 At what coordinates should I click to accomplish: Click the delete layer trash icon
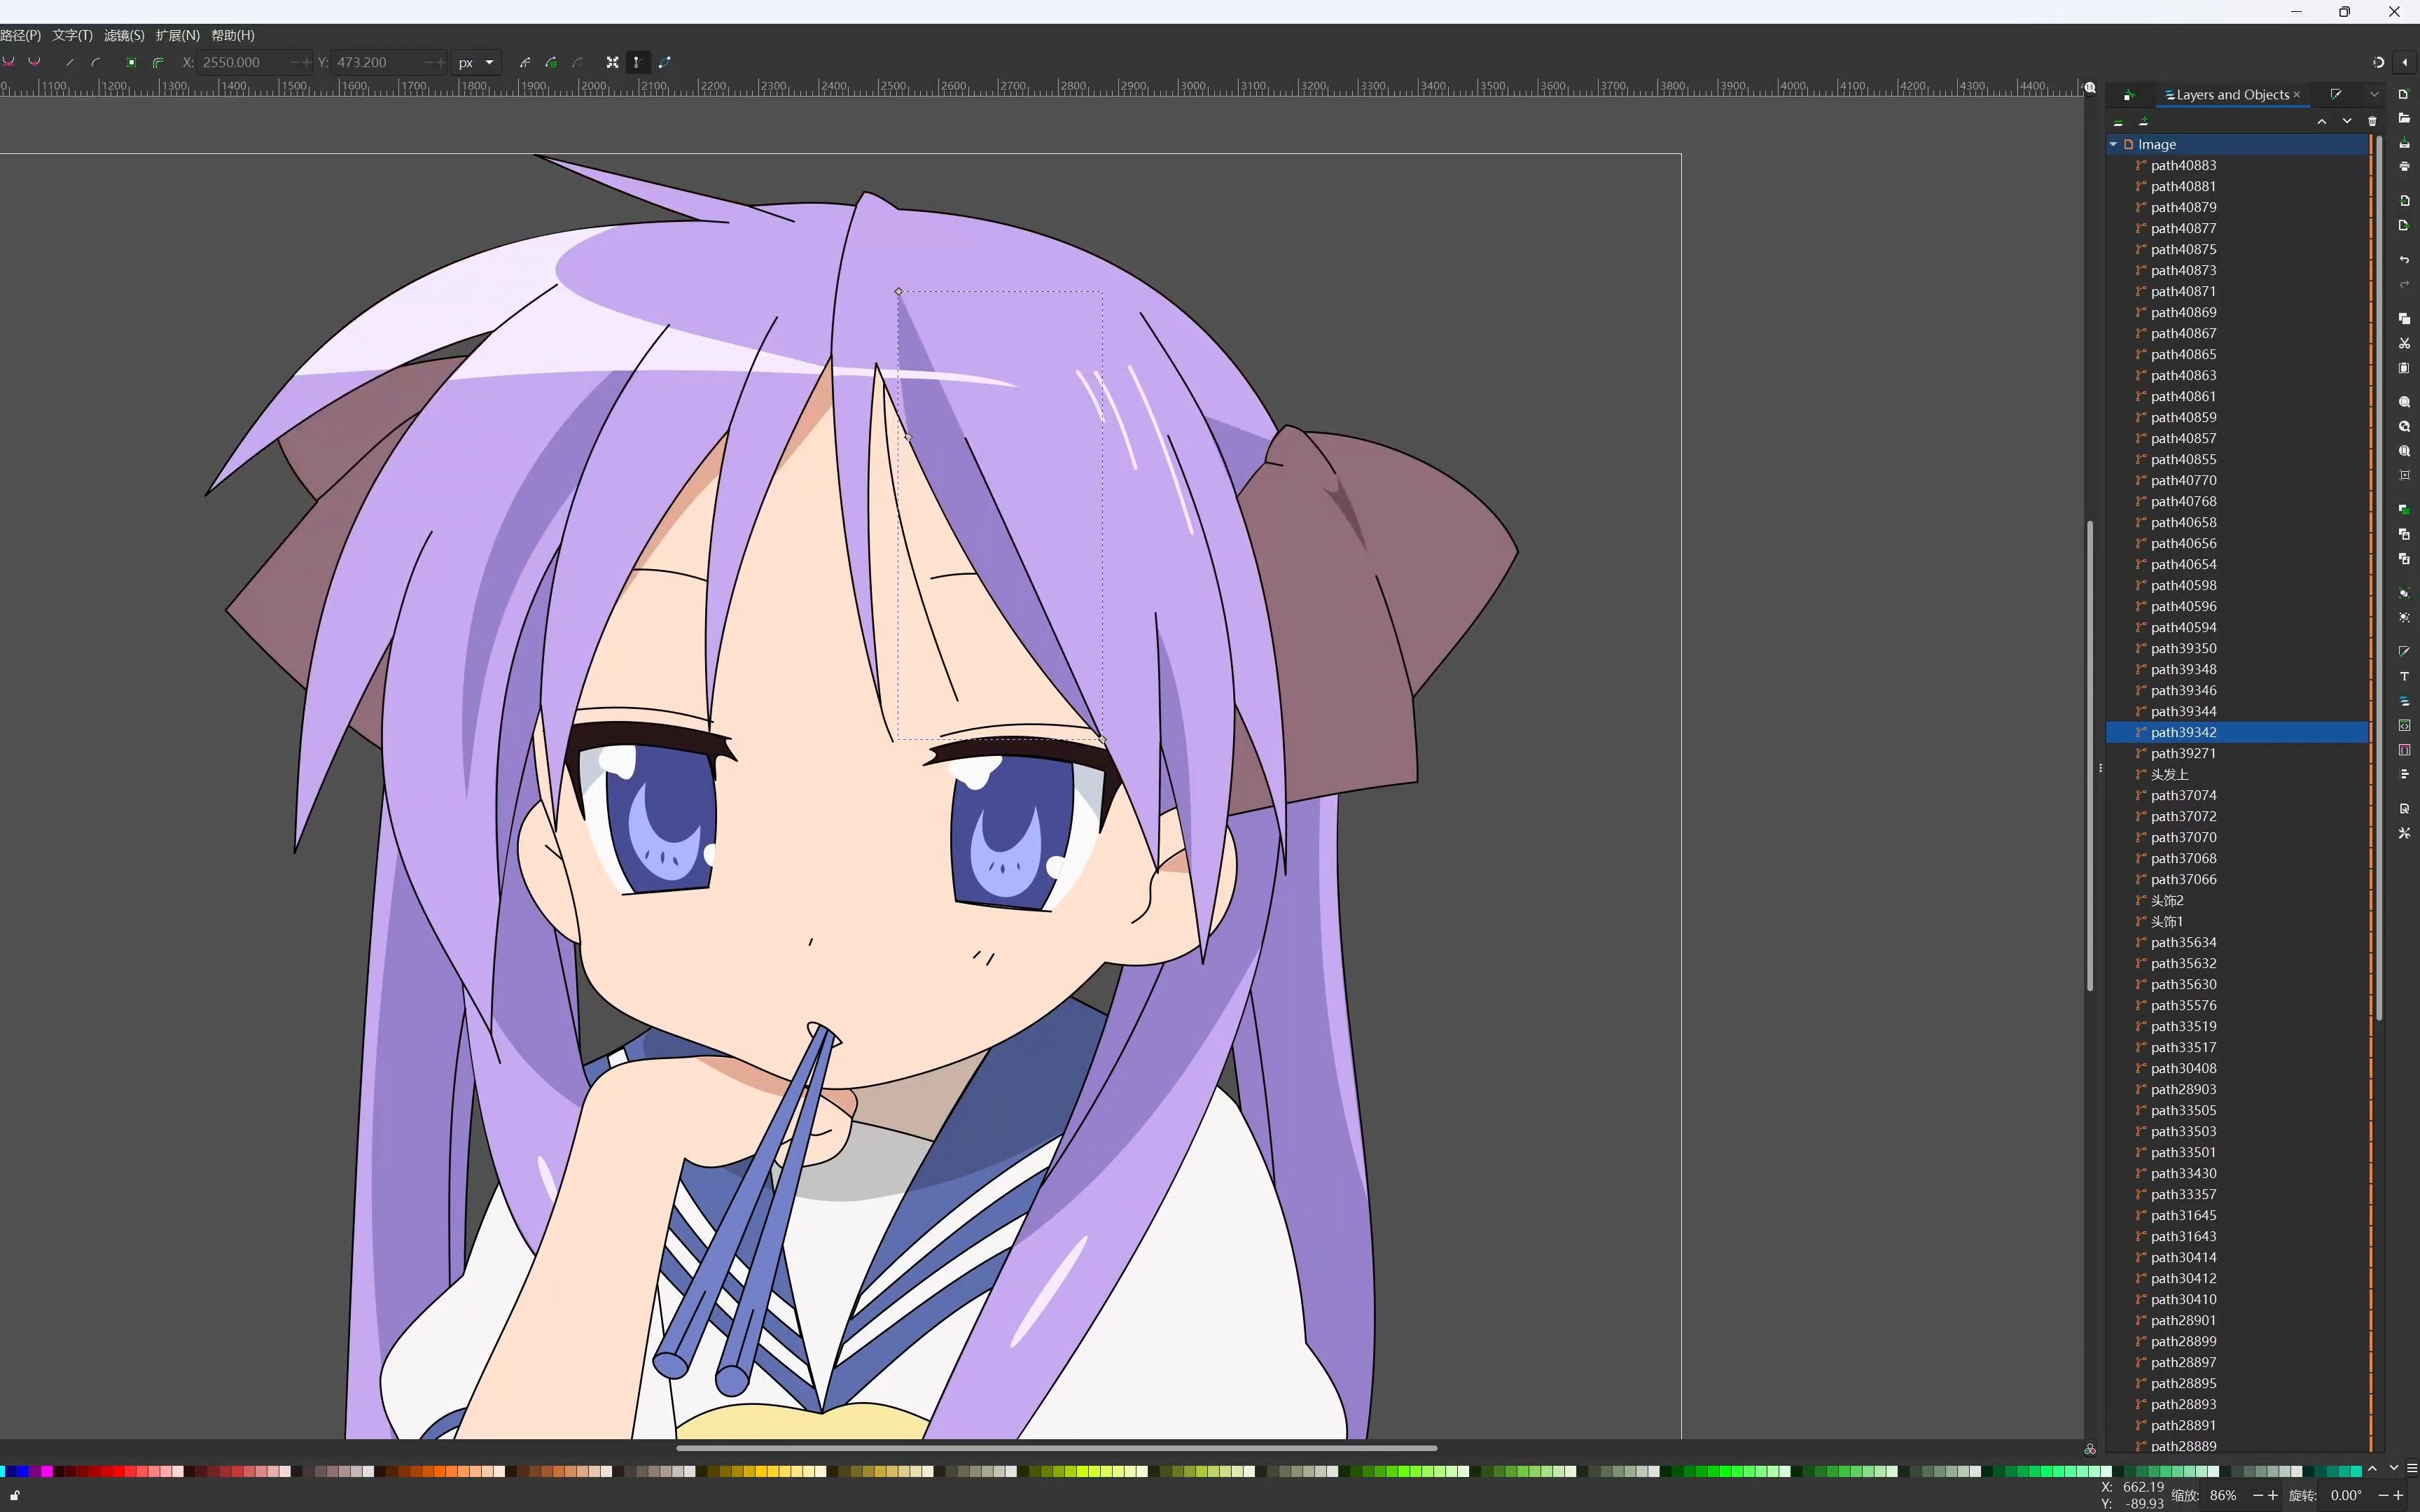(x=2372, y=121)
